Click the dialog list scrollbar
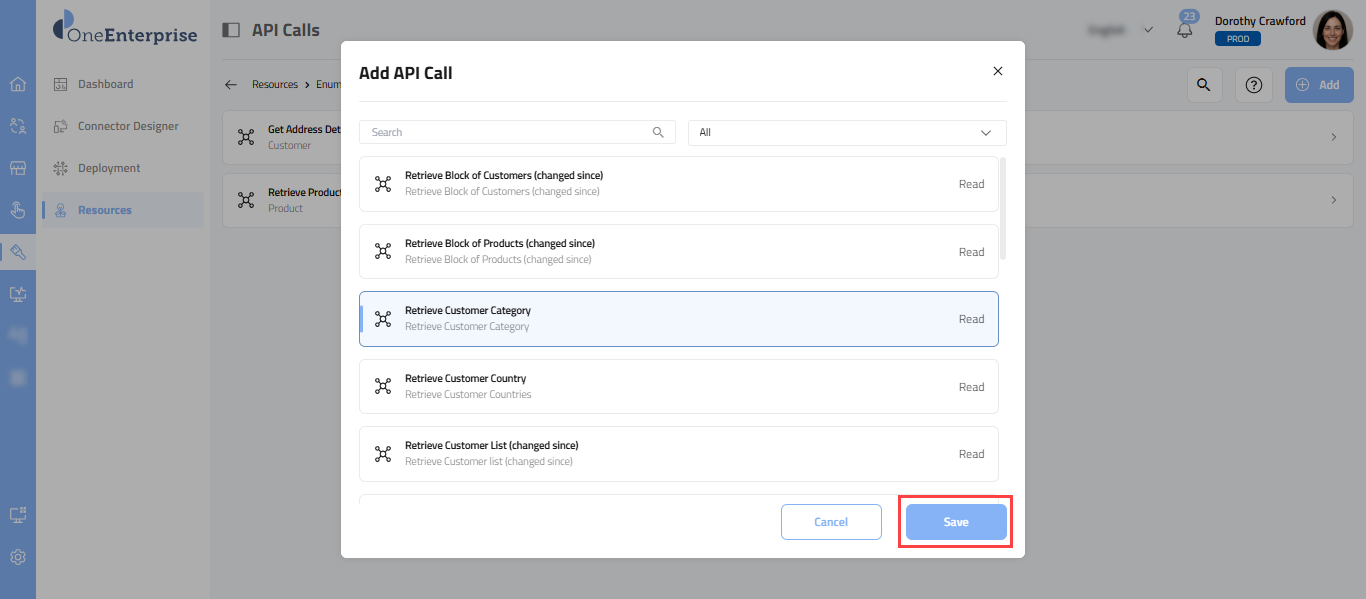The height and width of the screenshot is (599, 1366). pyautogui.click(x=1003, y=207)
